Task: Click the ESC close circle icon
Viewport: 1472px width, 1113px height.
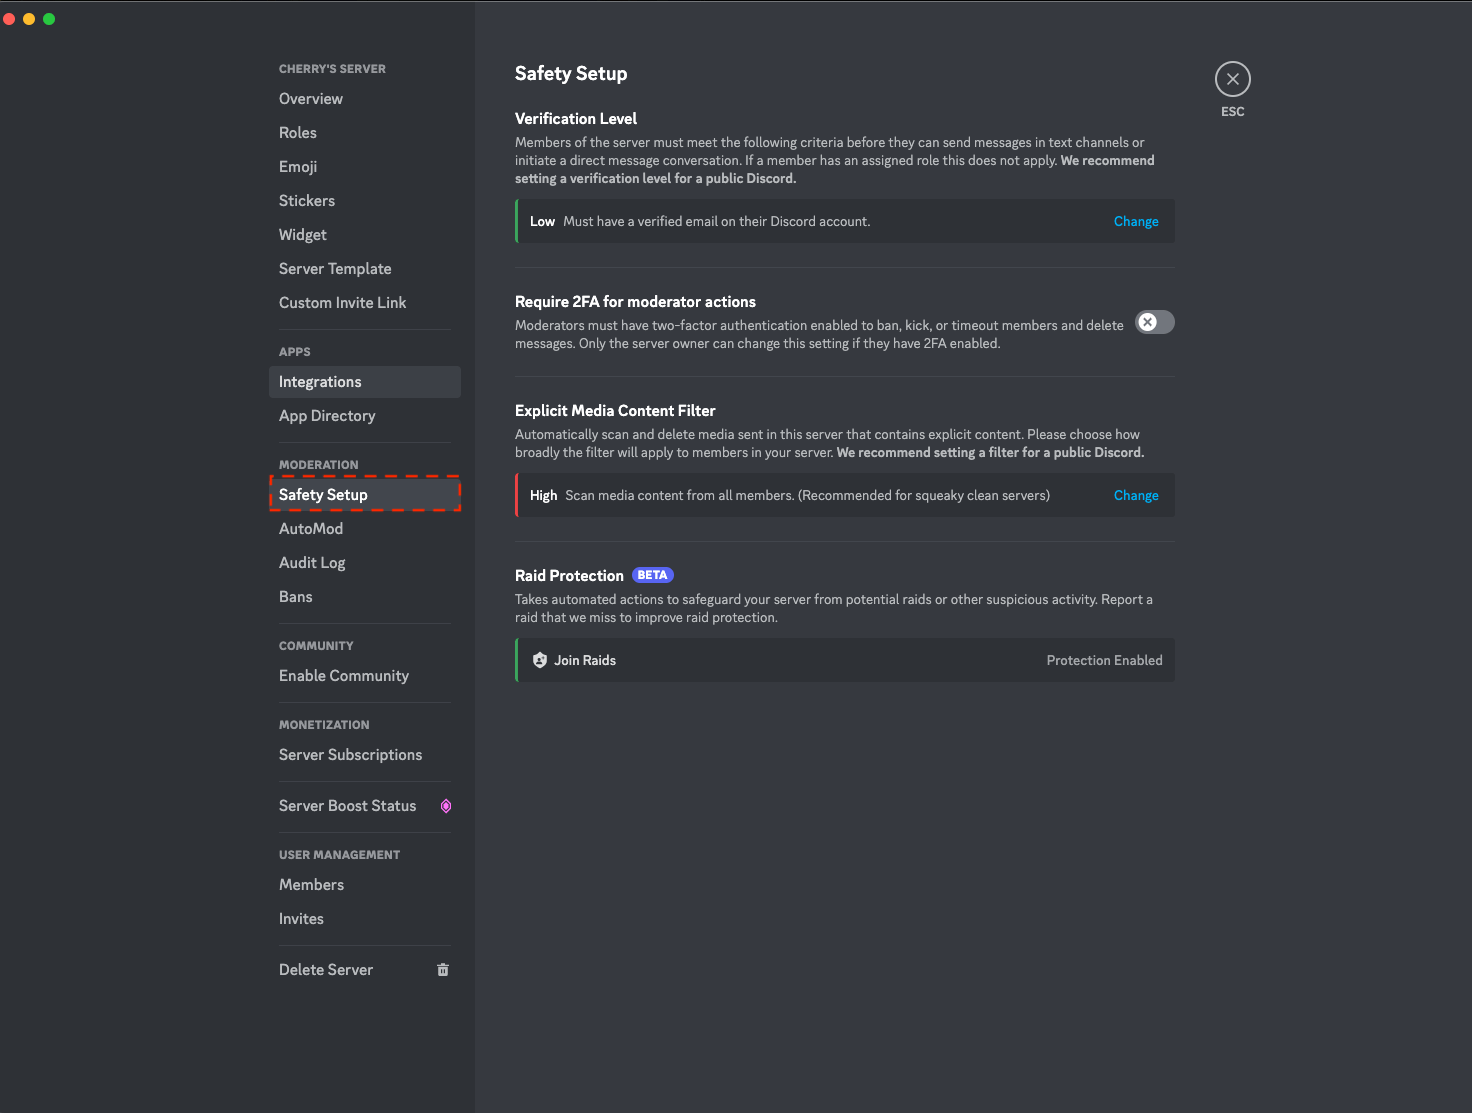Action: point(1232,79)
